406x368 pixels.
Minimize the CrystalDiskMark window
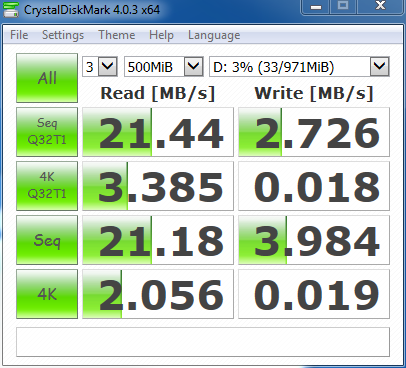[316, 7]
